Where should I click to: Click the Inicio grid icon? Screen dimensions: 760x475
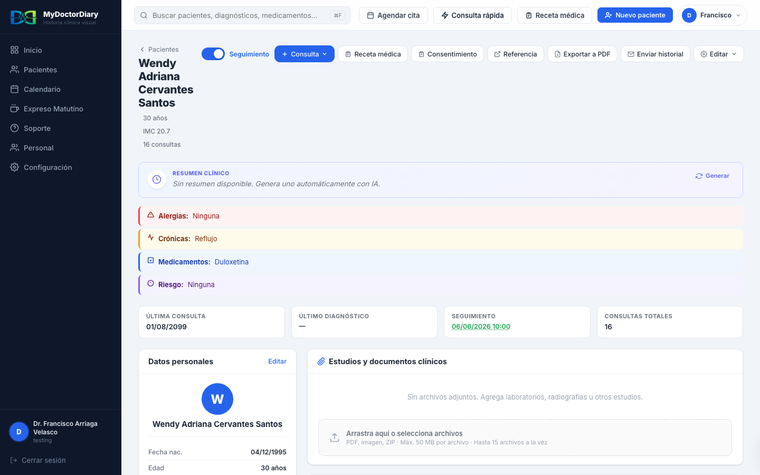pos(15,50)
